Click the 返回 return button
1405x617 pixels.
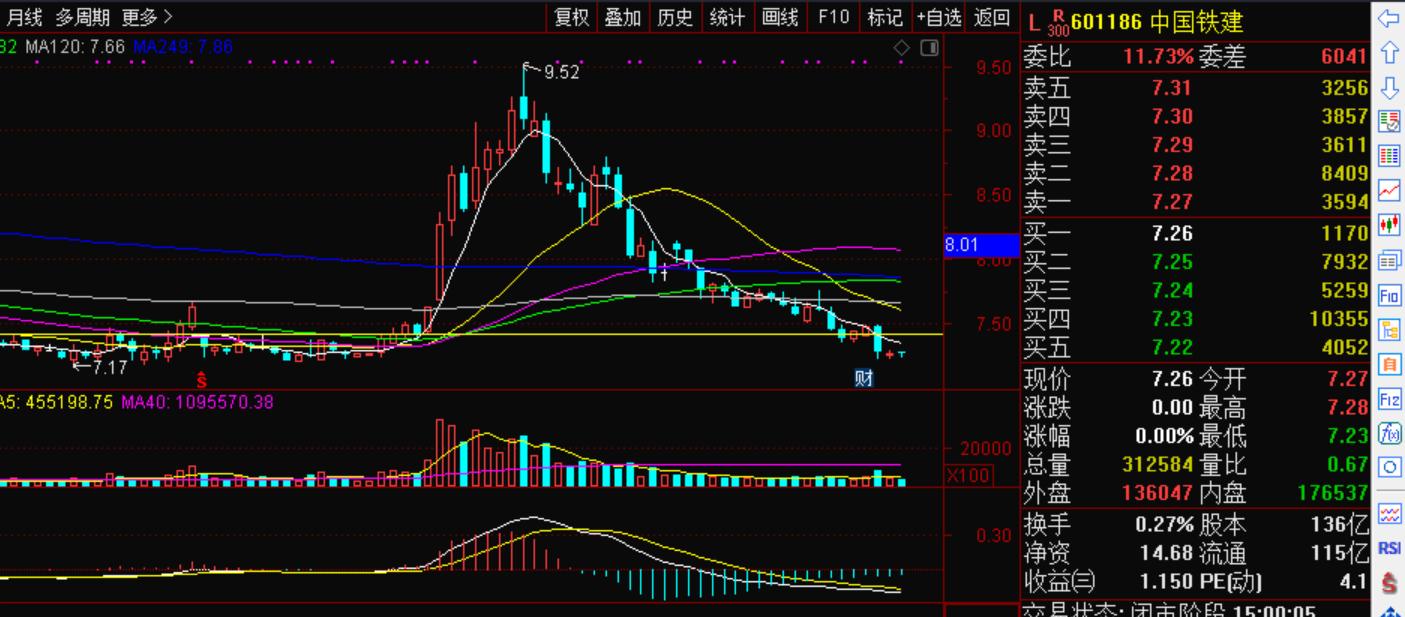pyautogui.click(x=991, y=17)
